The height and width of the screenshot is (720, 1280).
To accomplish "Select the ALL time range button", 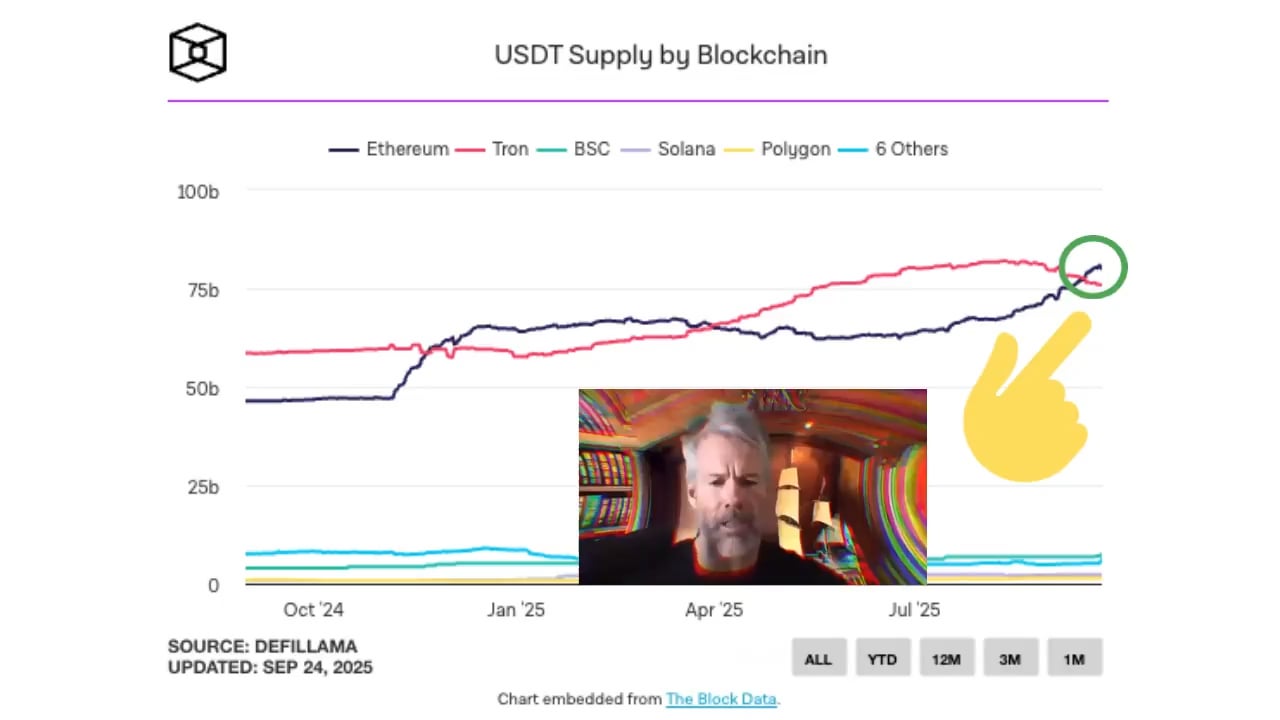I will pyautogui.click(x=818, y=659).
